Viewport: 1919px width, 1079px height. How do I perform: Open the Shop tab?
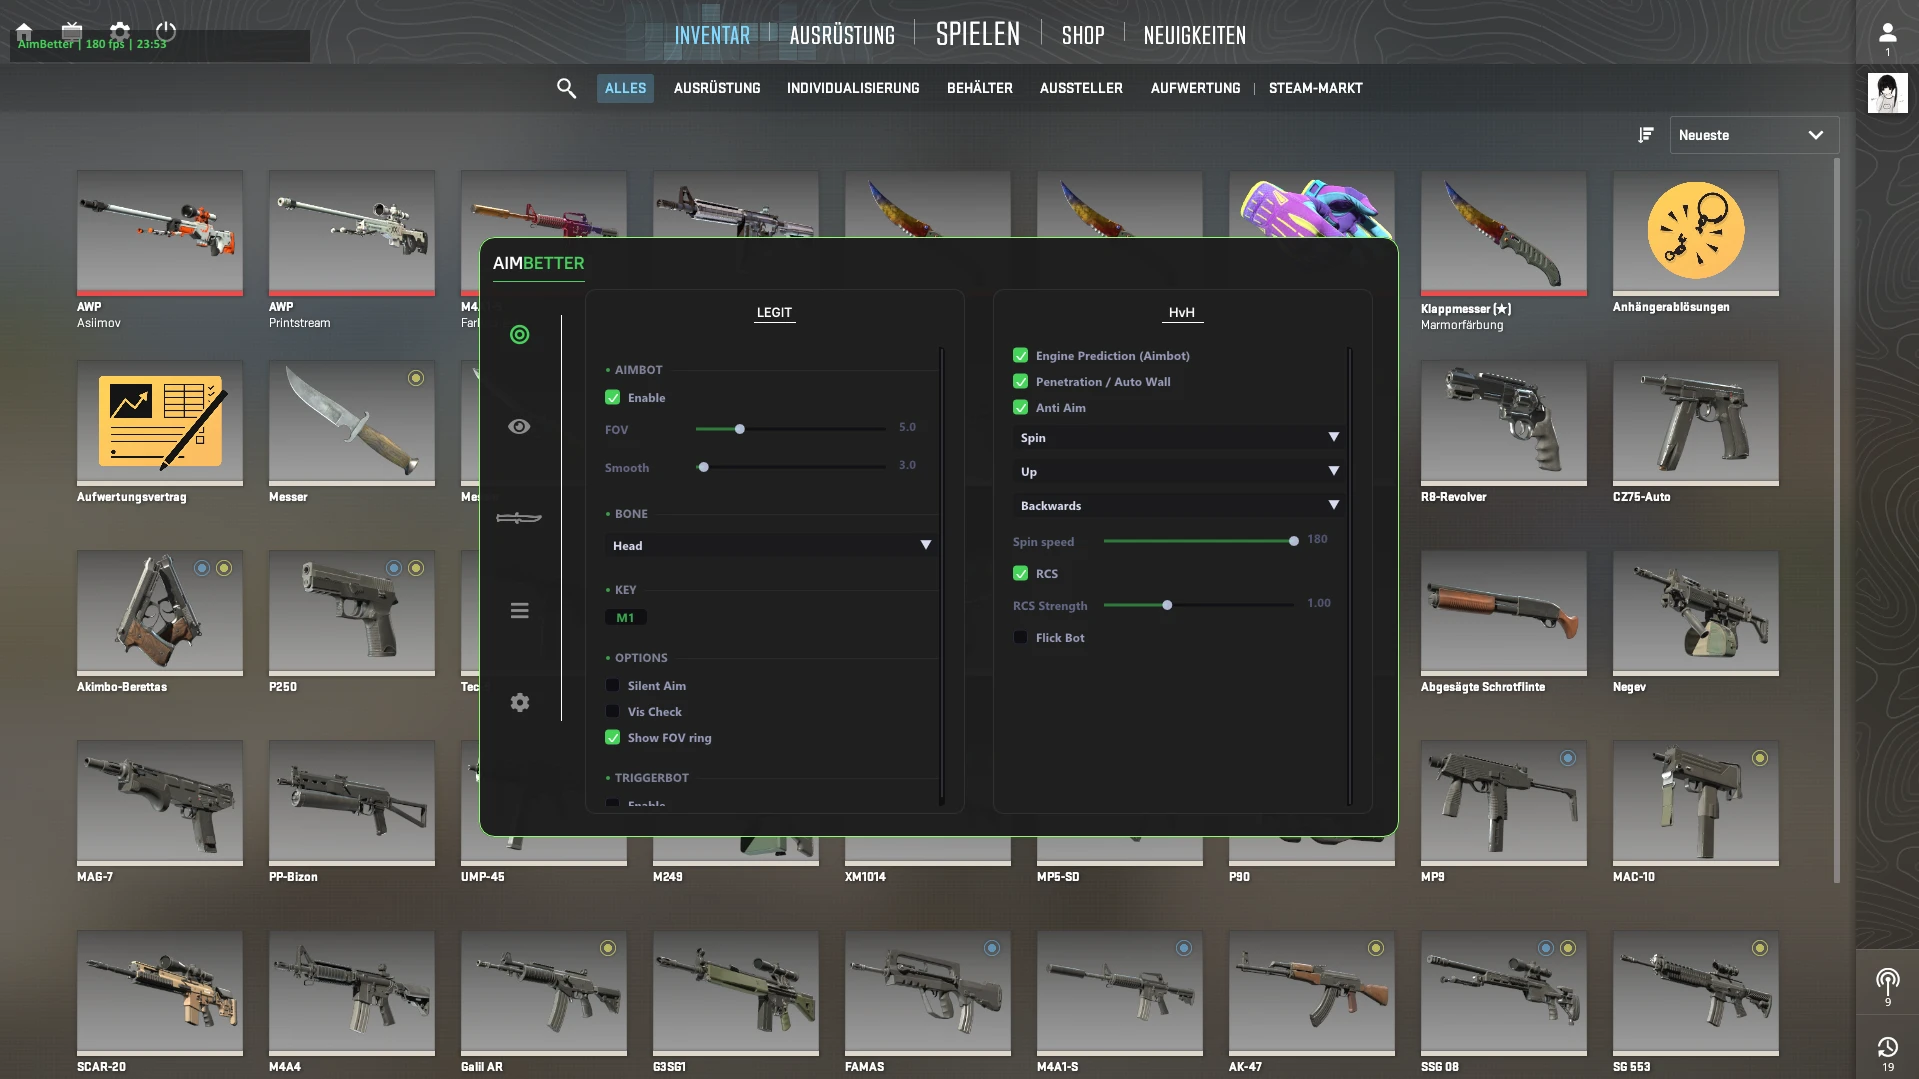(x=1083, y=35)
